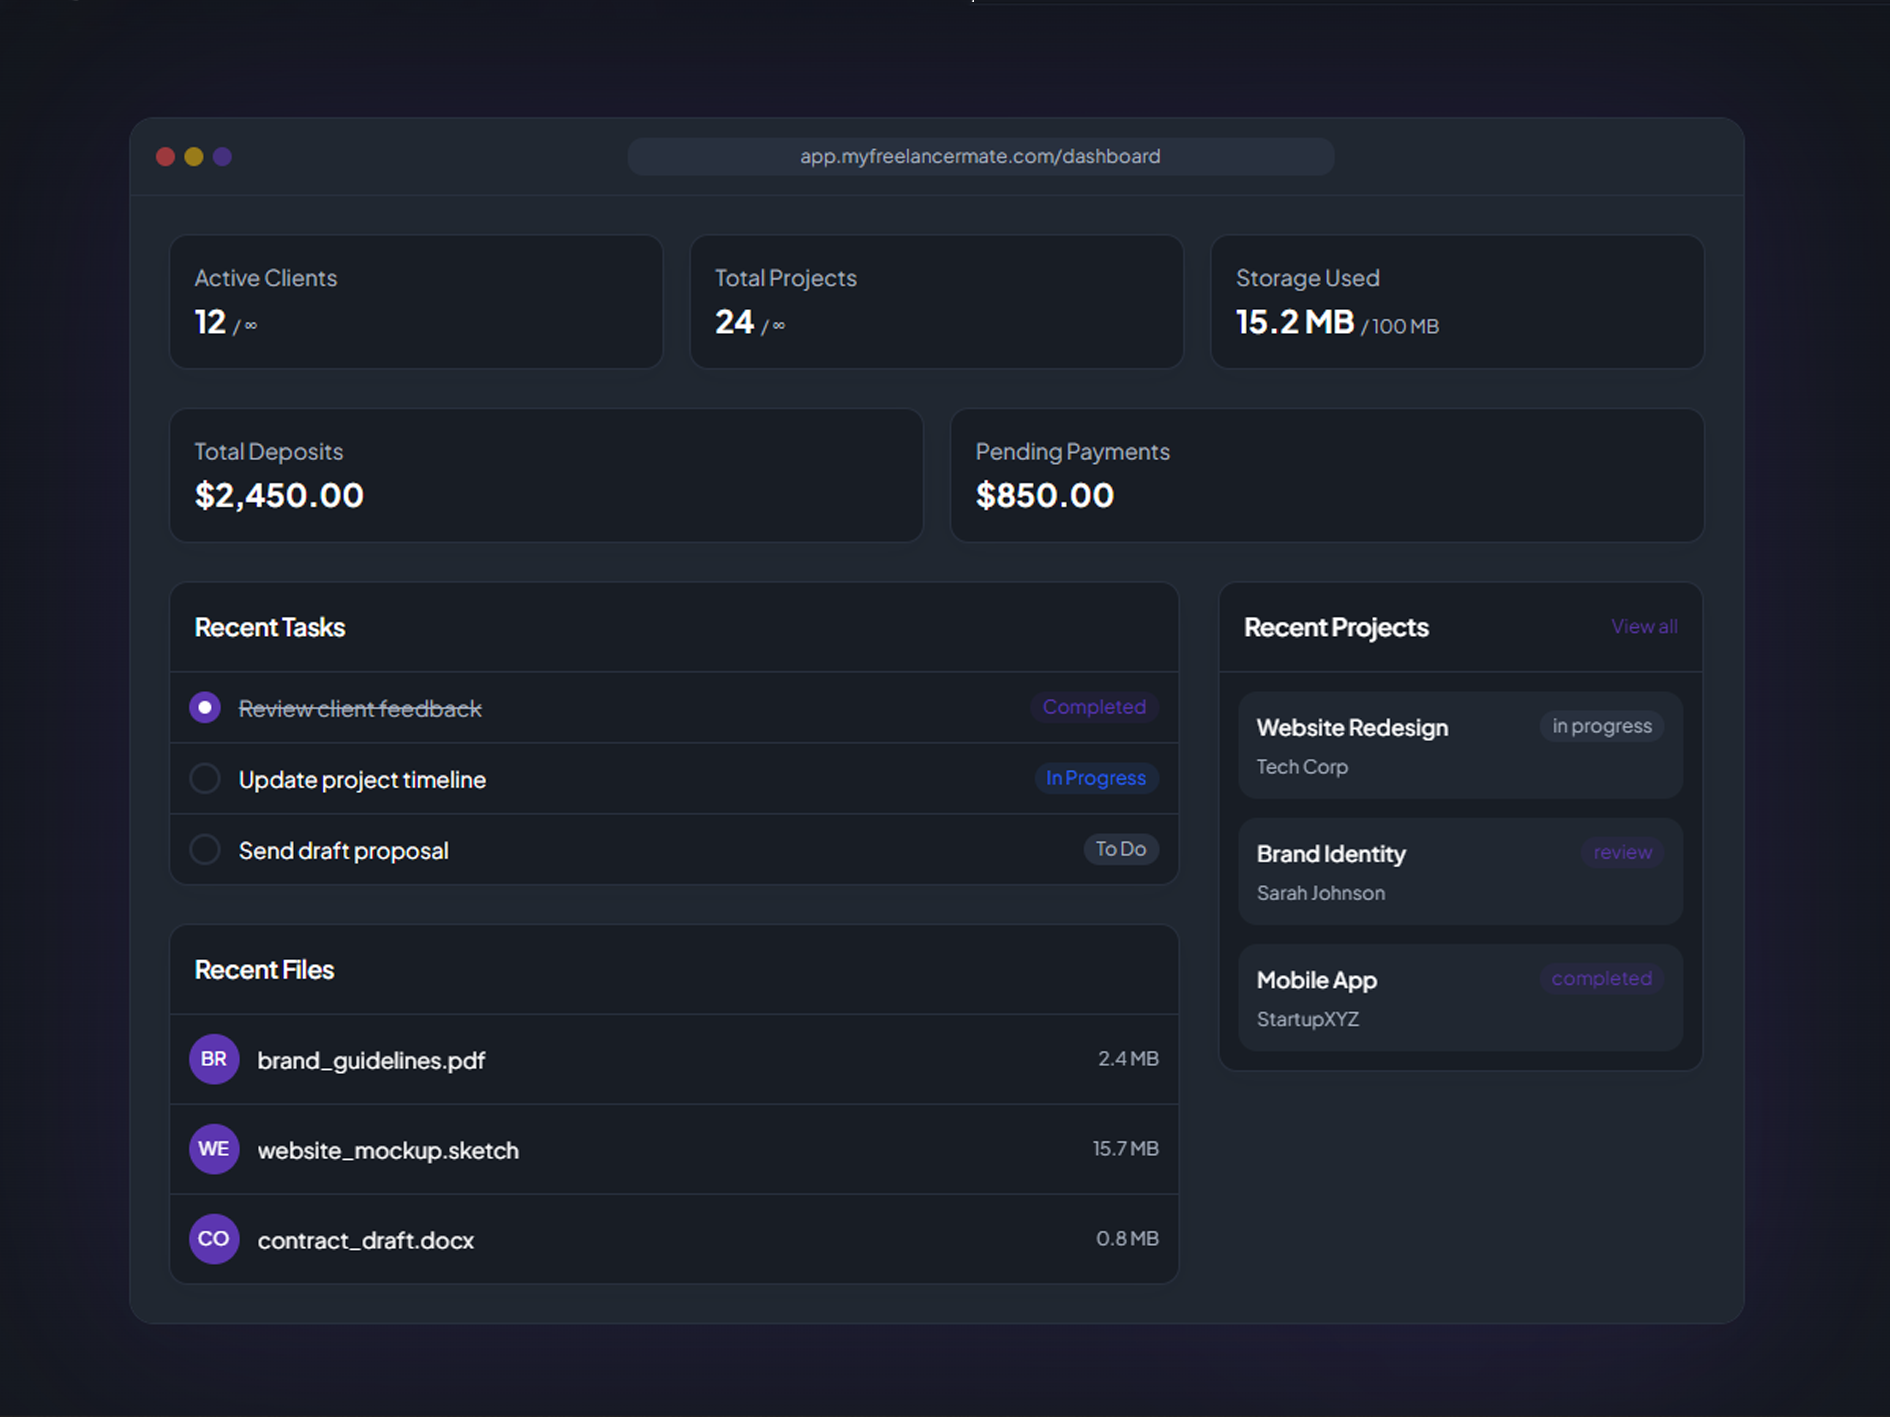Image resolution: width=1890 pixels, height=1417 pixels.
Task: Open the Website Redesign project card
Action: pyautogui.click(x=1459, y=745)
